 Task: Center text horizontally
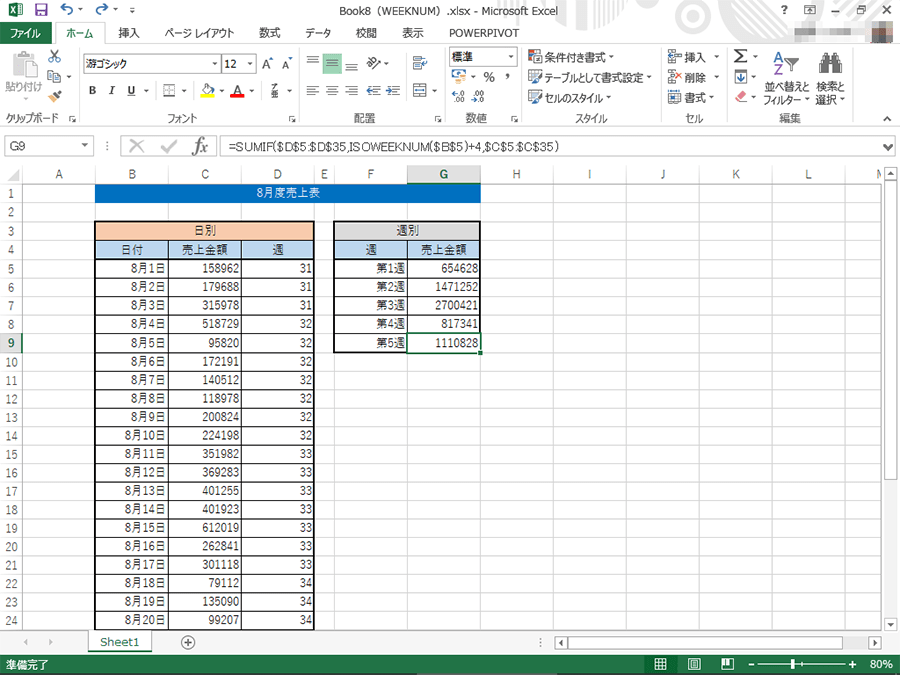(332, 91)
